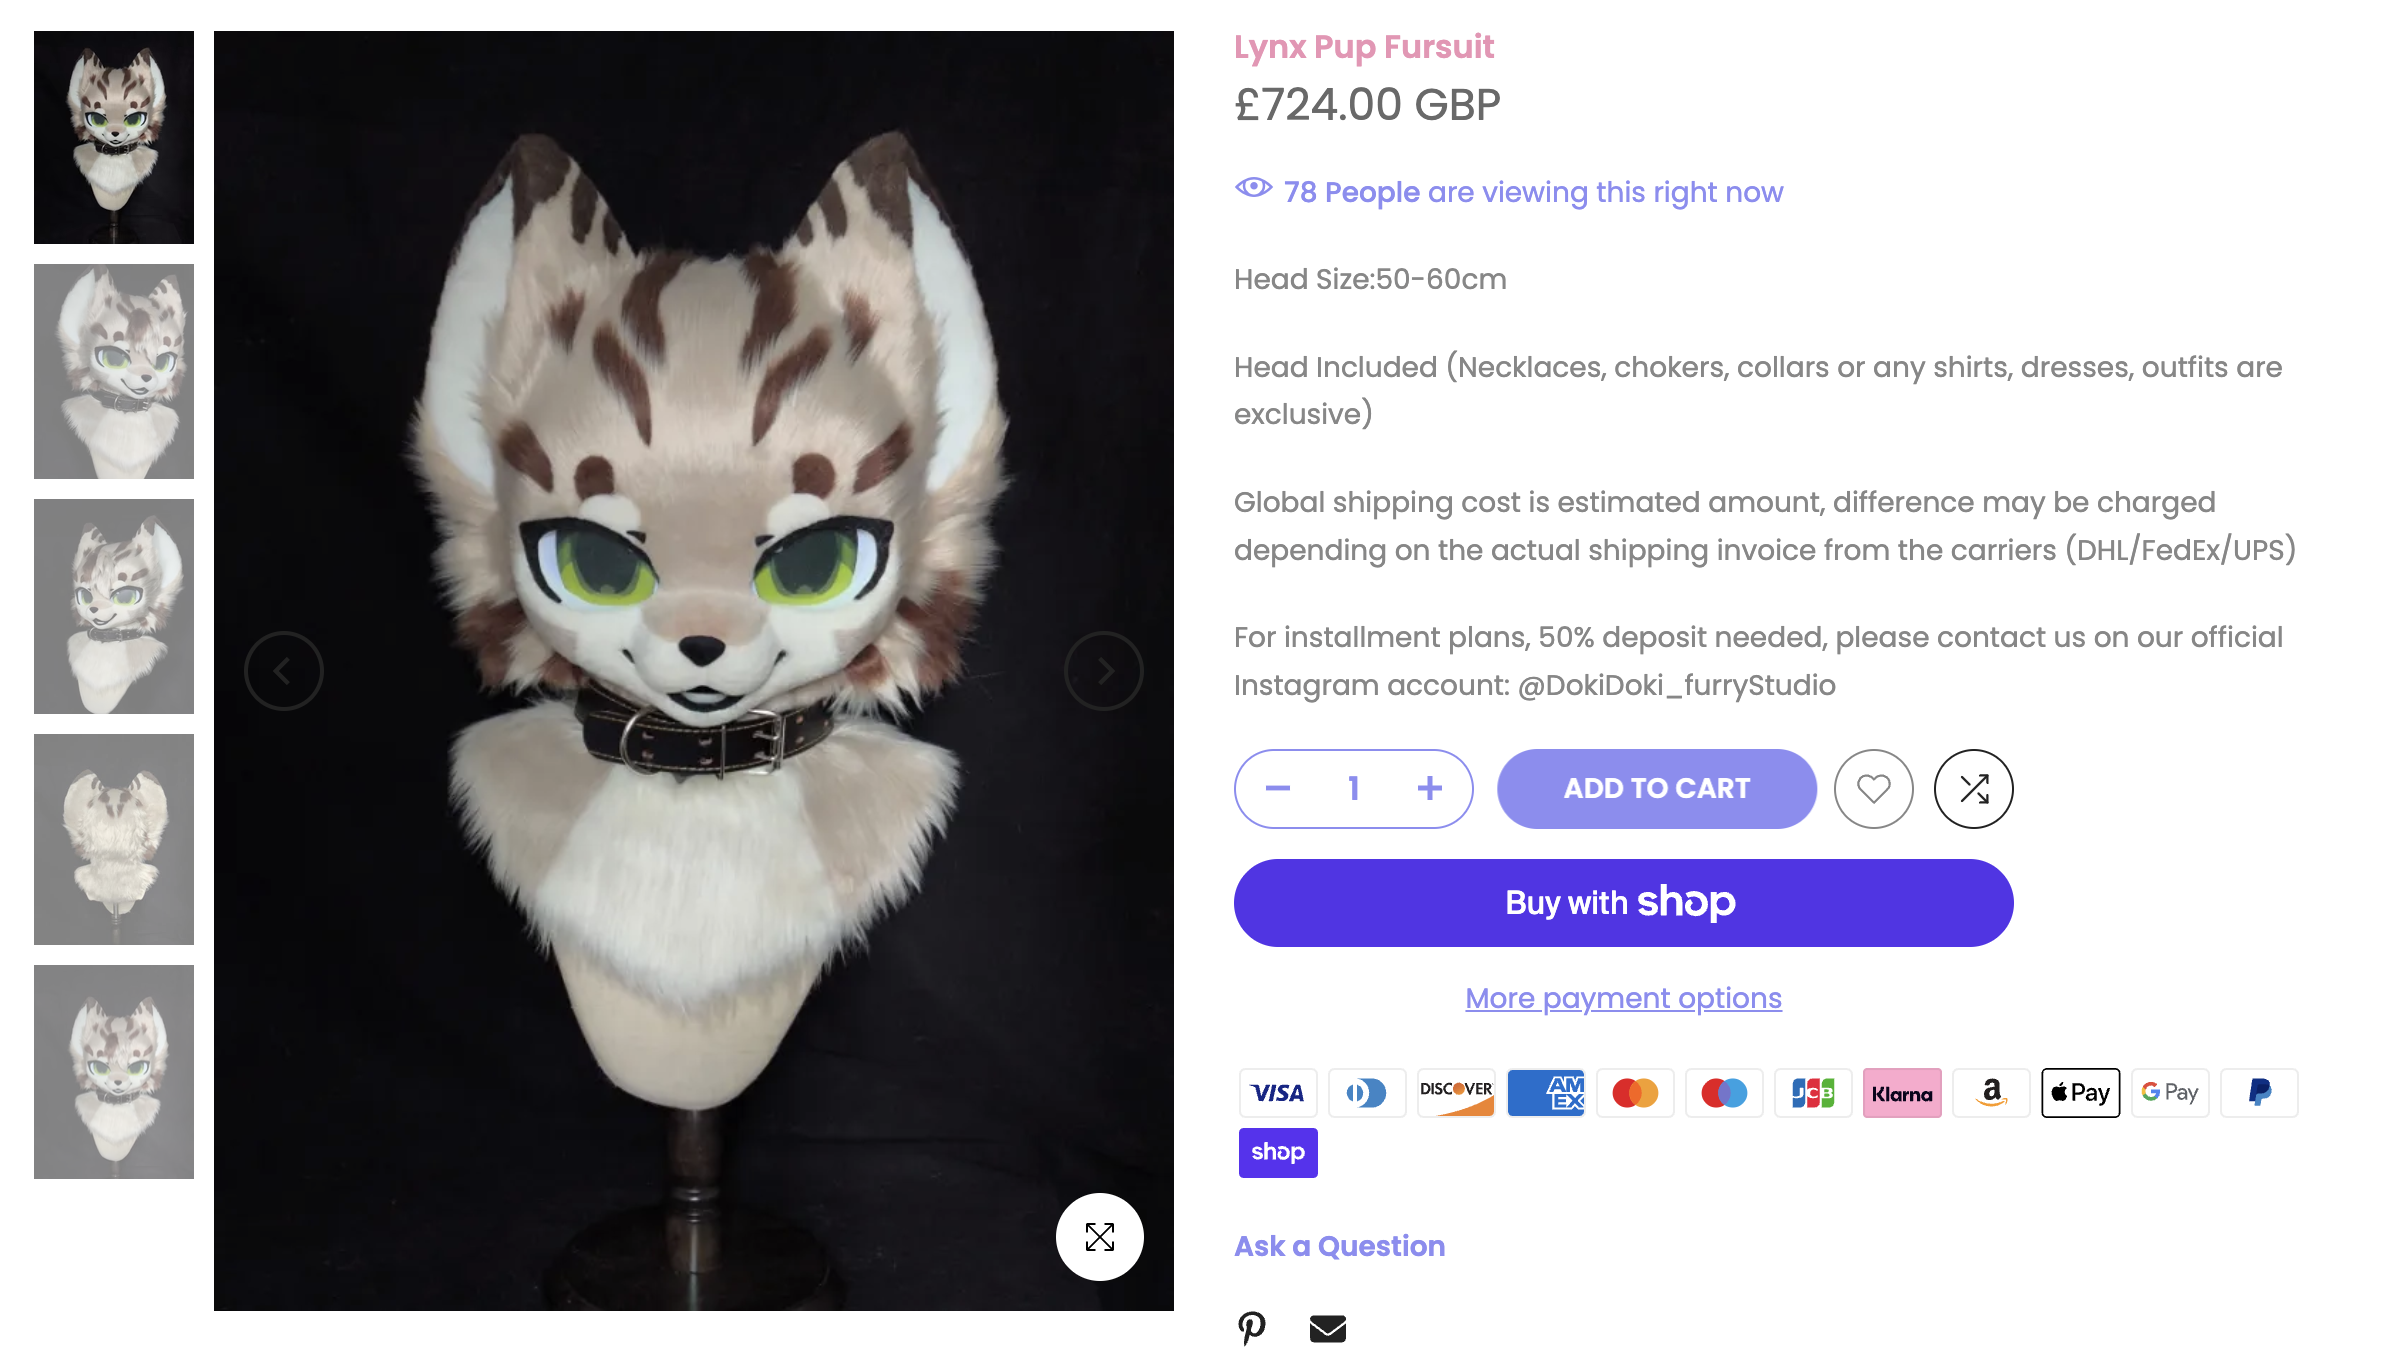Decrease quantity with minus button
2382x1366 pixels.
[x=1278, y=789]
